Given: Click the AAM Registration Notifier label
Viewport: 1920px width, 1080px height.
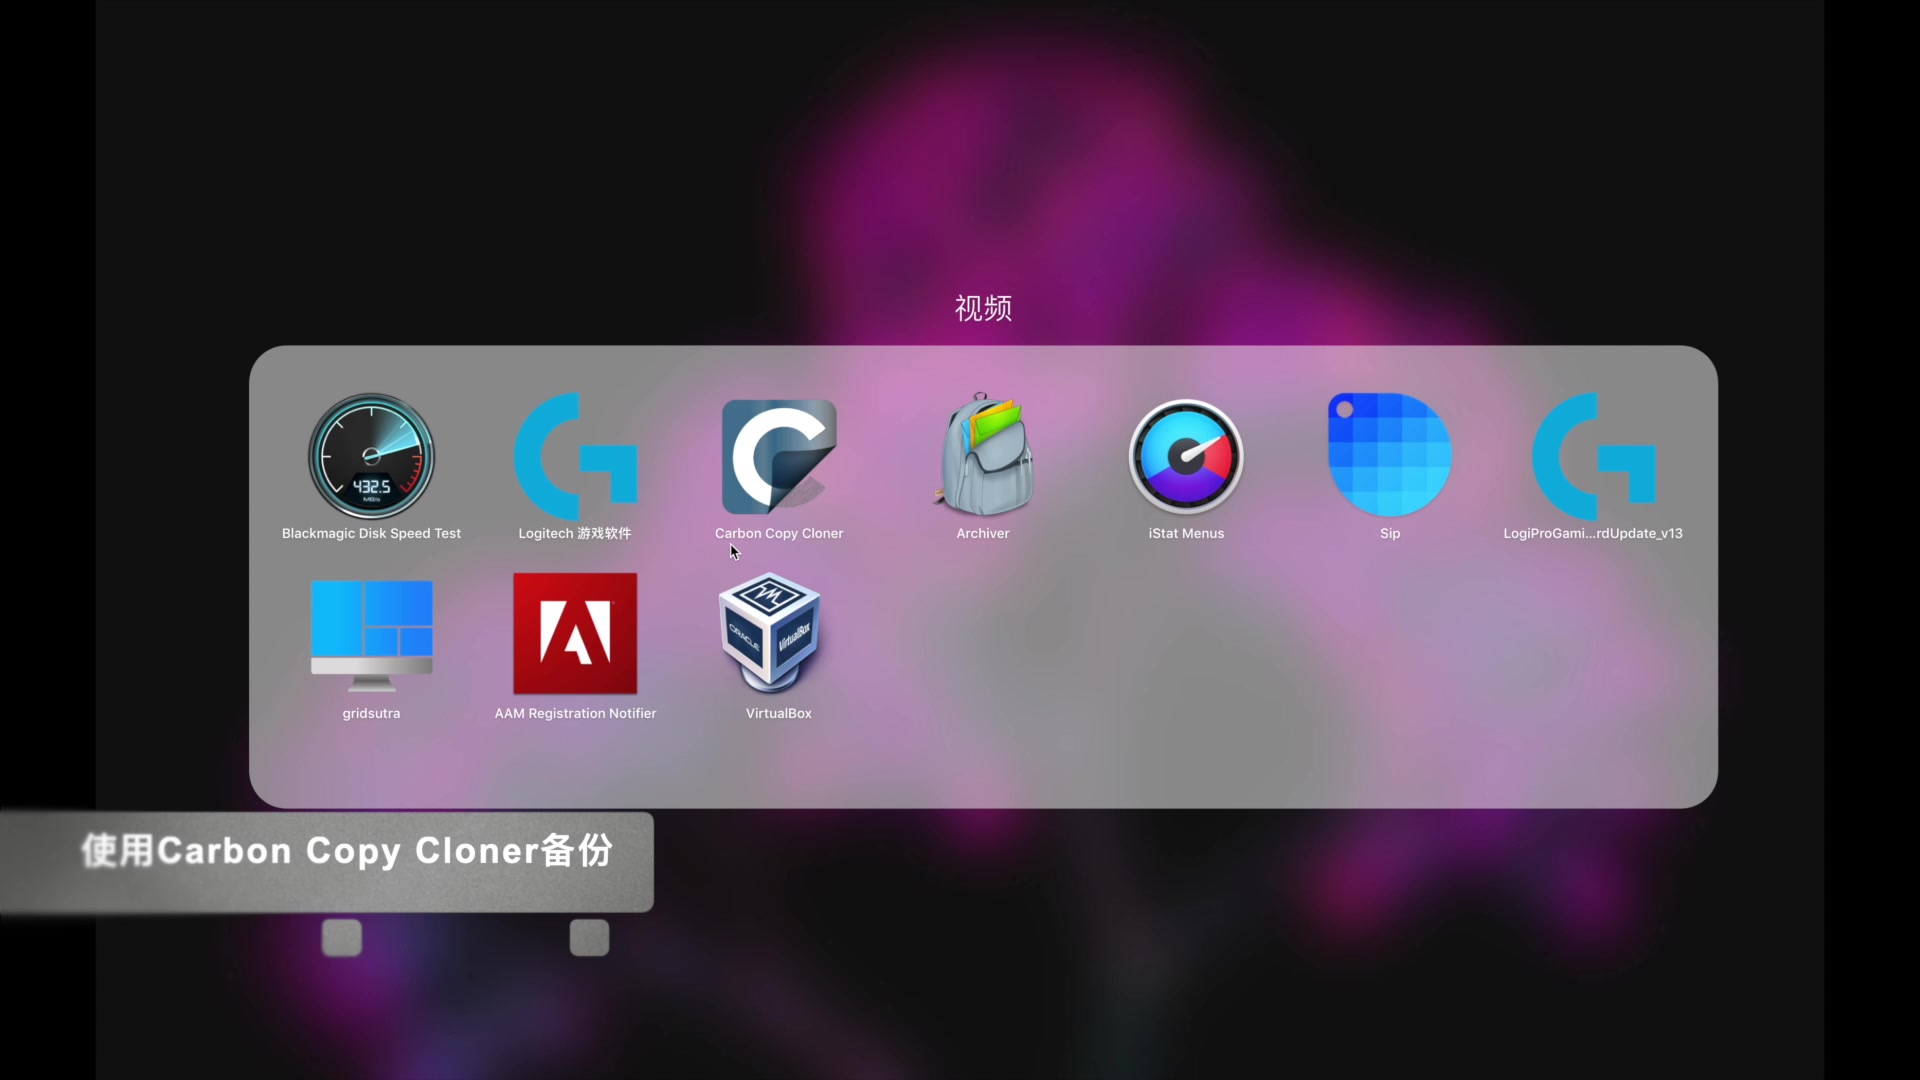Looking at the screenshot, I should 575,713.
